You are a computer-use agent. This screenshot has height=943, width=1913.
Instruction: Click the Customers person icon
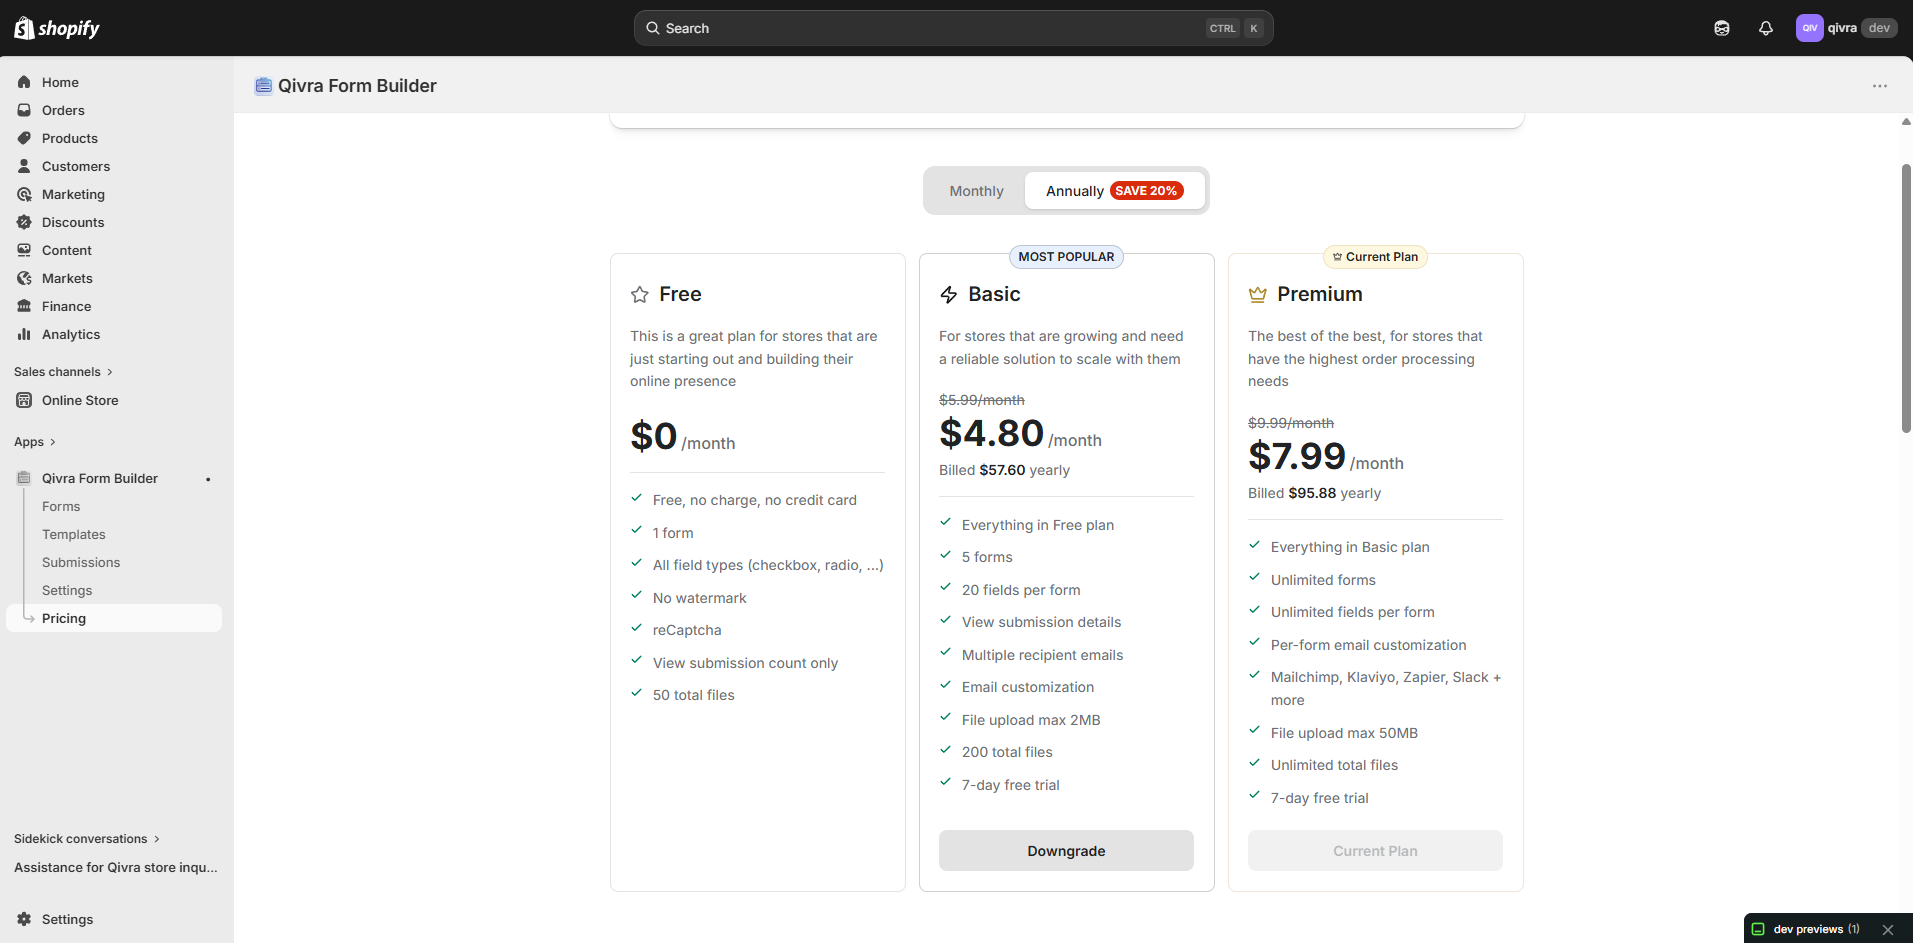(24, 166)
